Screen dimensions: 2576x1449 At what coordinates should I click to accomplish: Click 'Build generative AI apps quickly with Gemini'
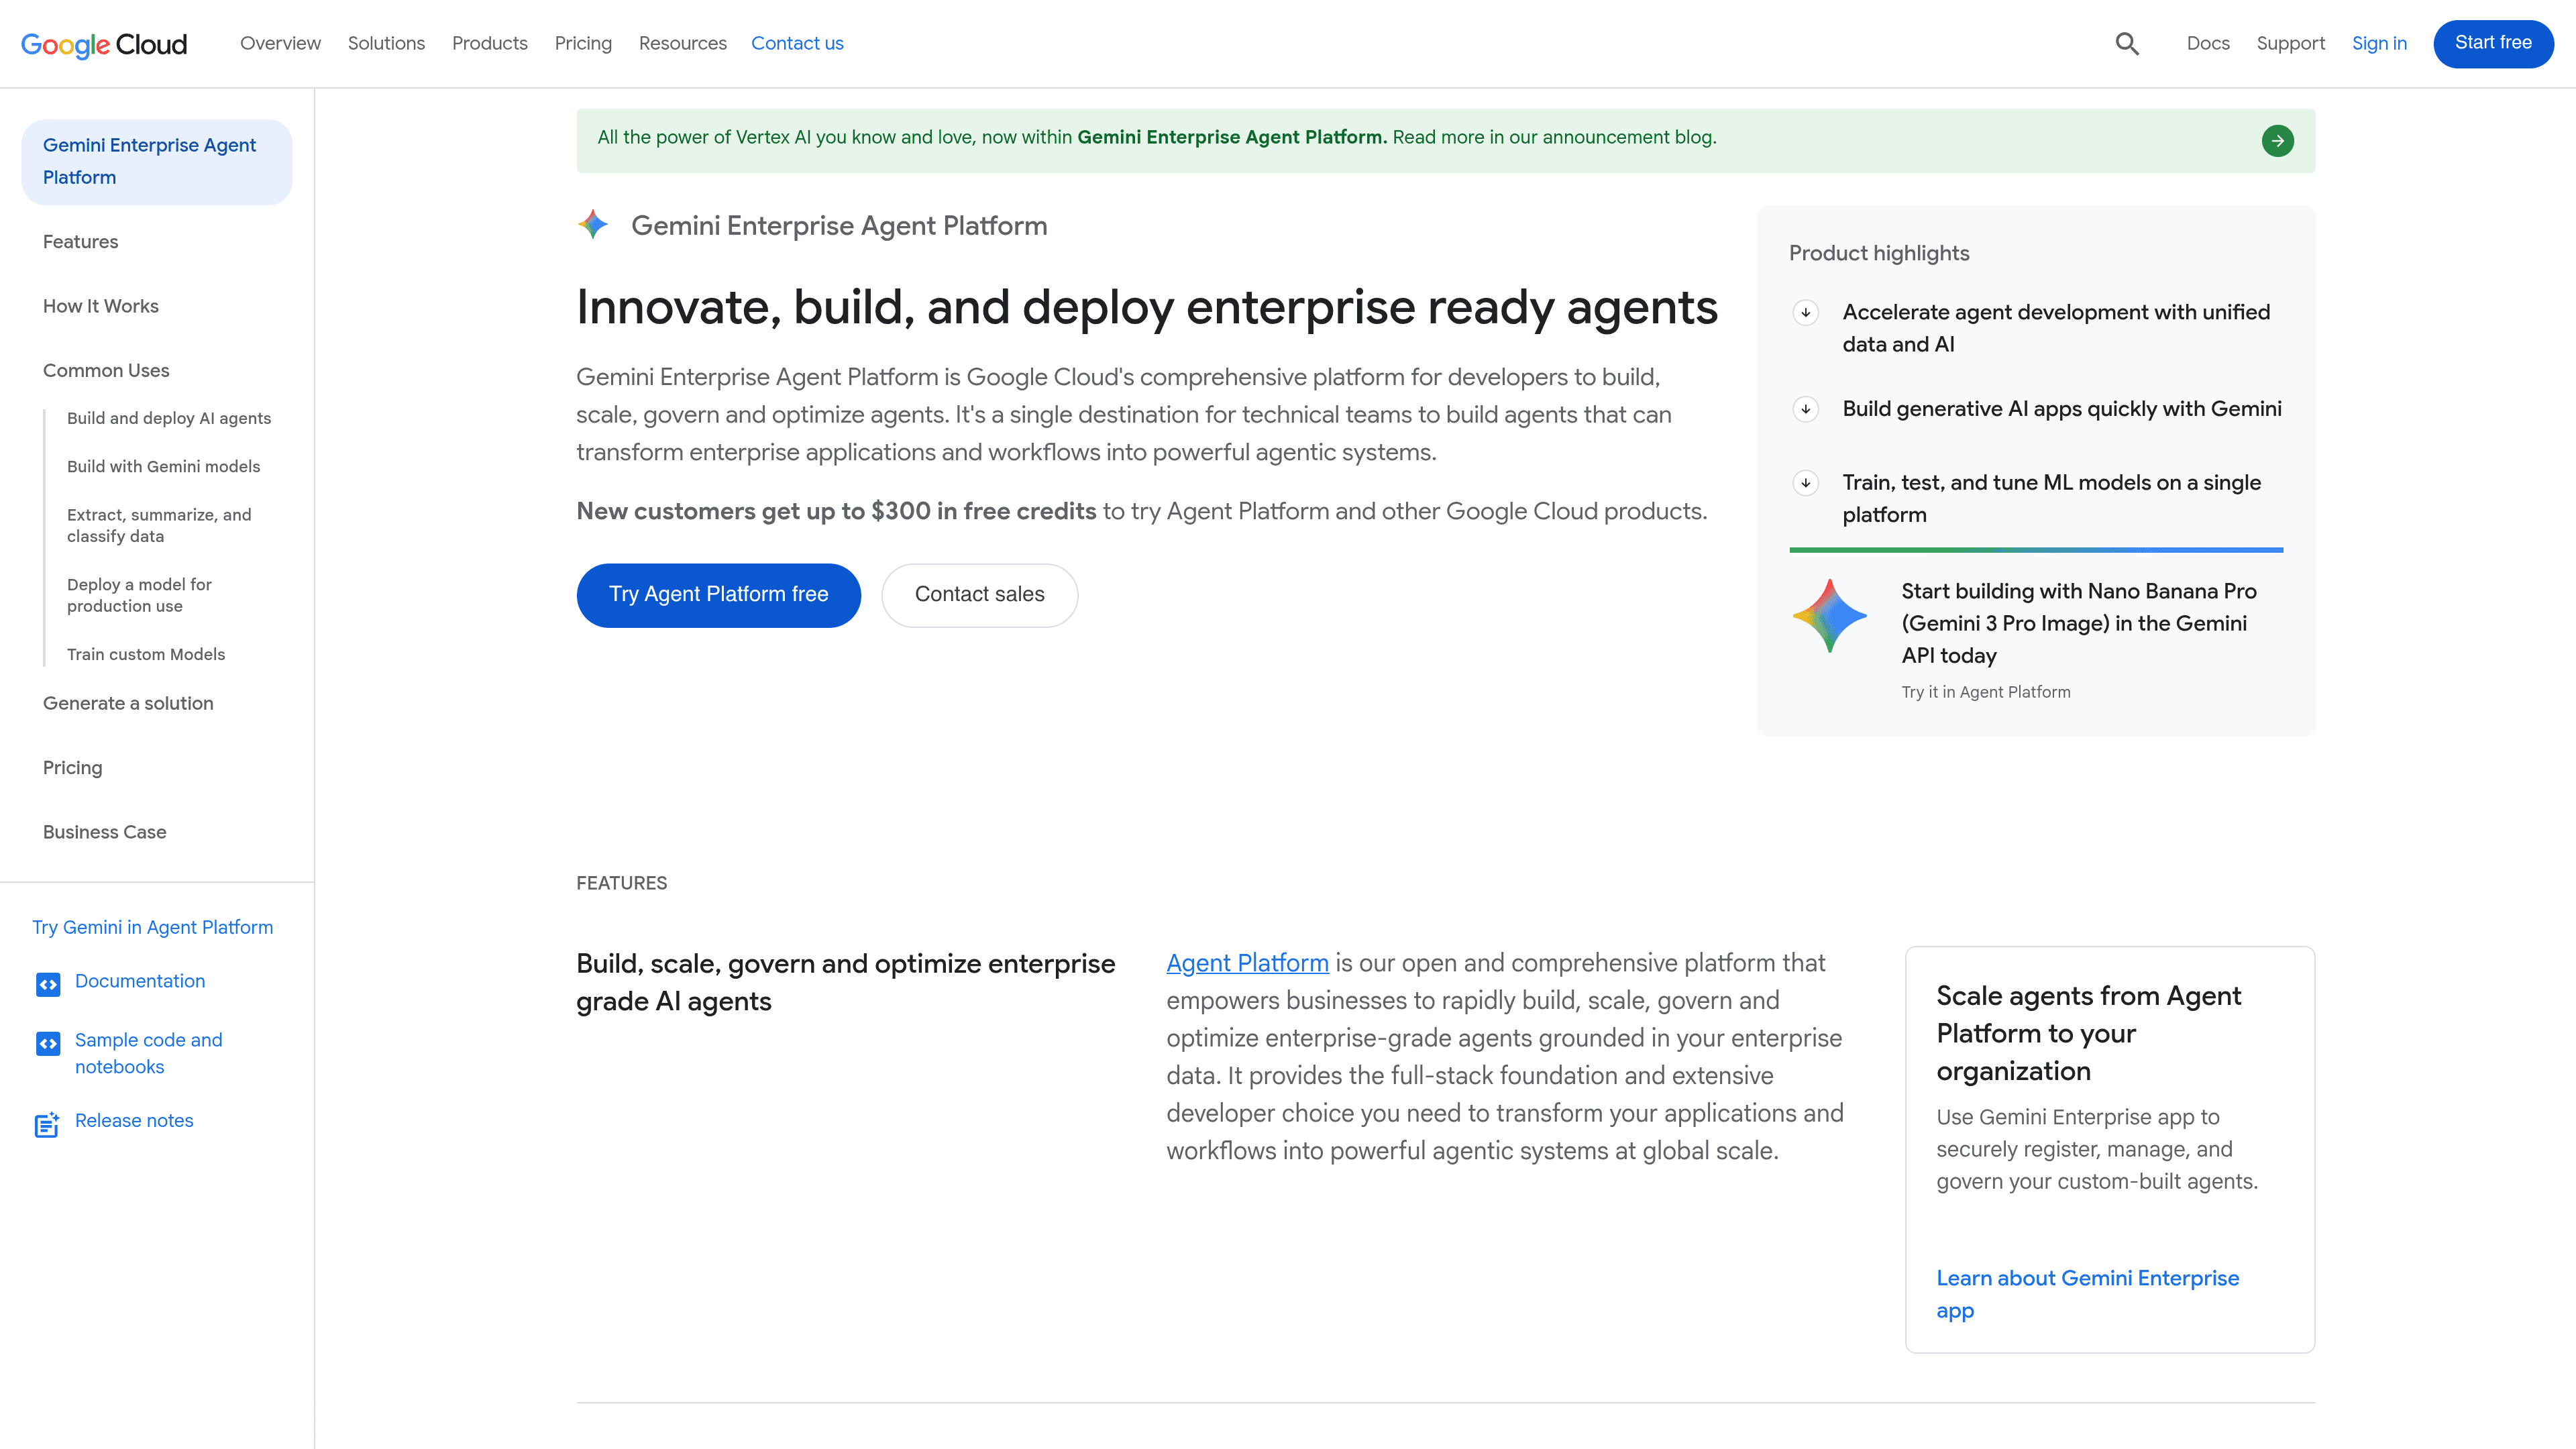coord(2062,409)
